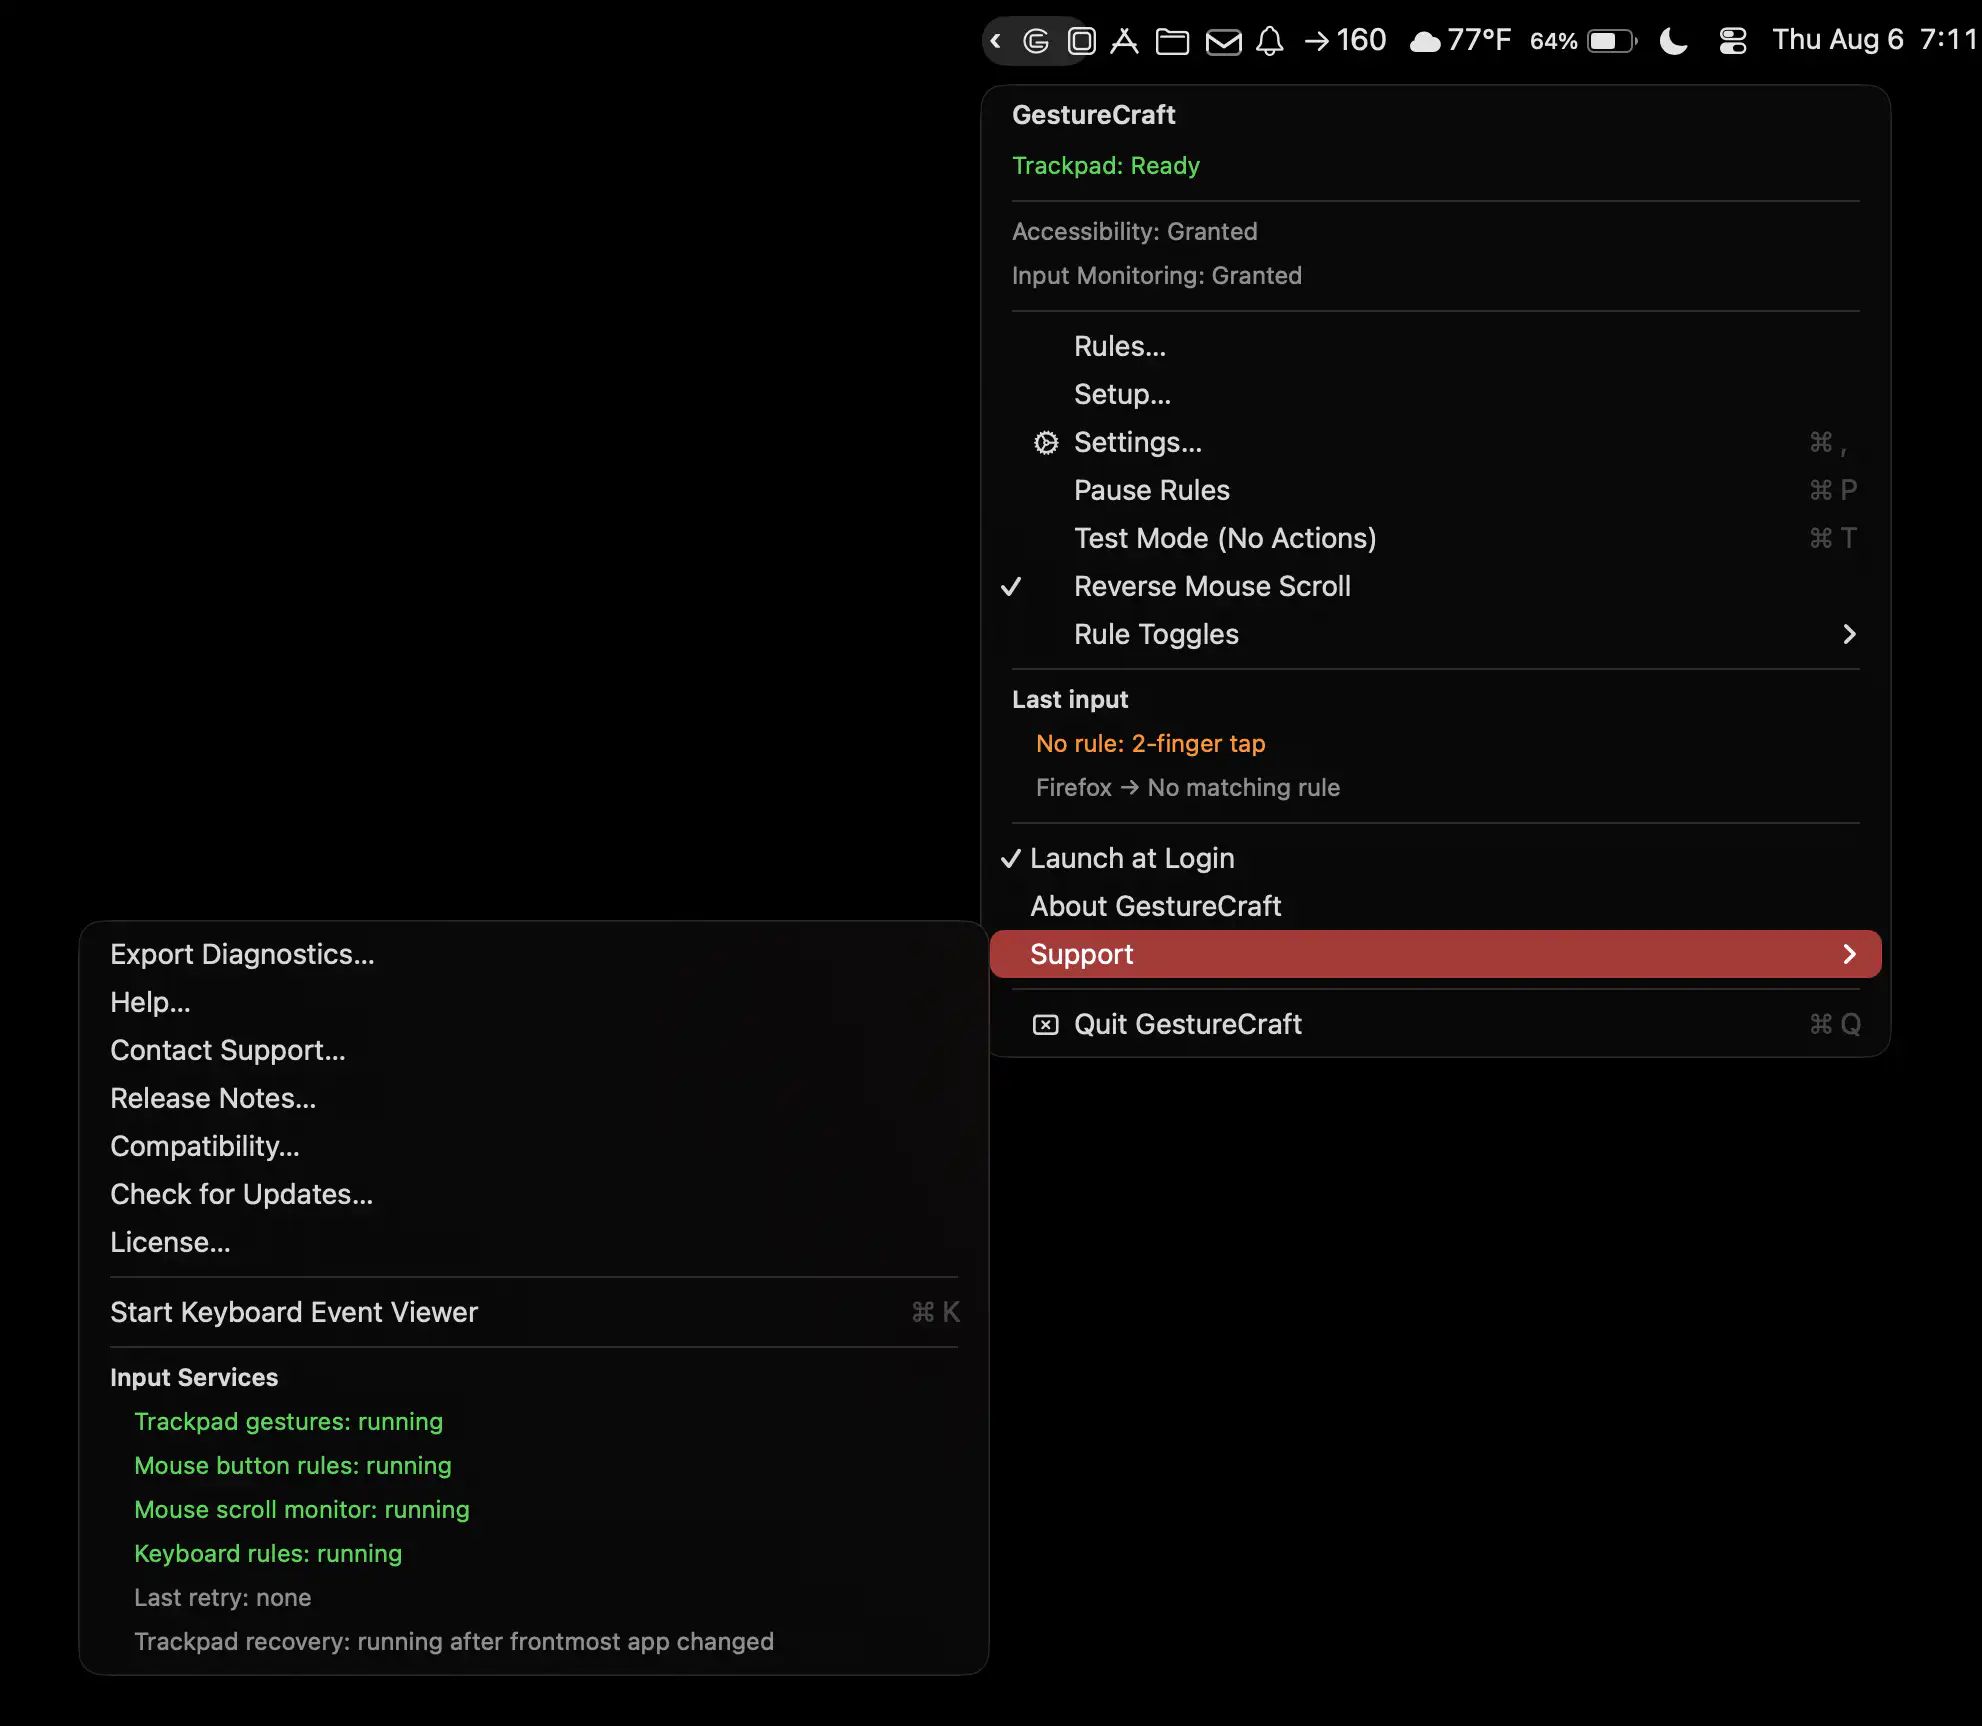Click the Trackpad gestures: running status

pyautogui.click(x=289, y=1422)
